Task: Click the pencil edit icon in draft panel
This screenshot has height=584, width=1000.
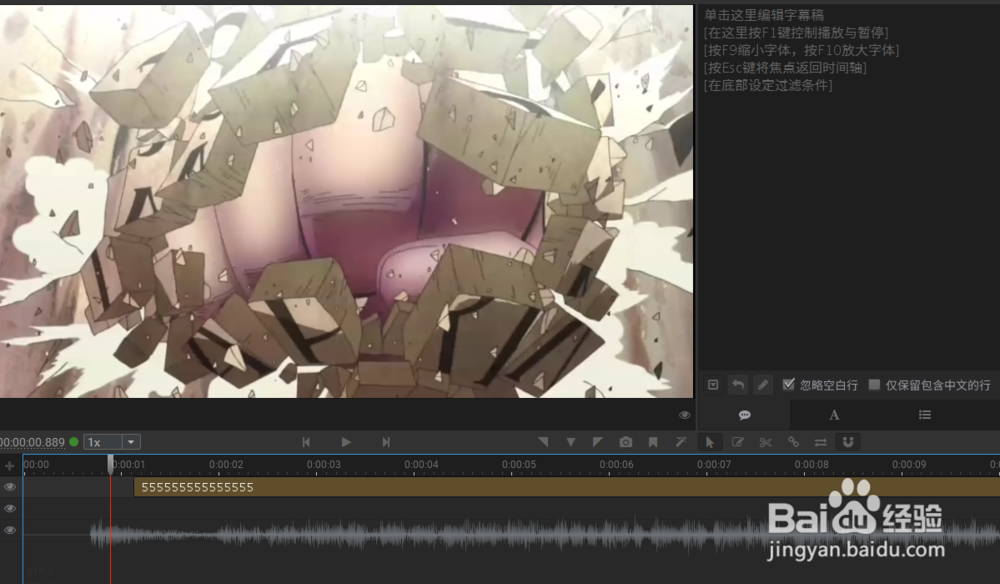Action: (x=763, y=384)
